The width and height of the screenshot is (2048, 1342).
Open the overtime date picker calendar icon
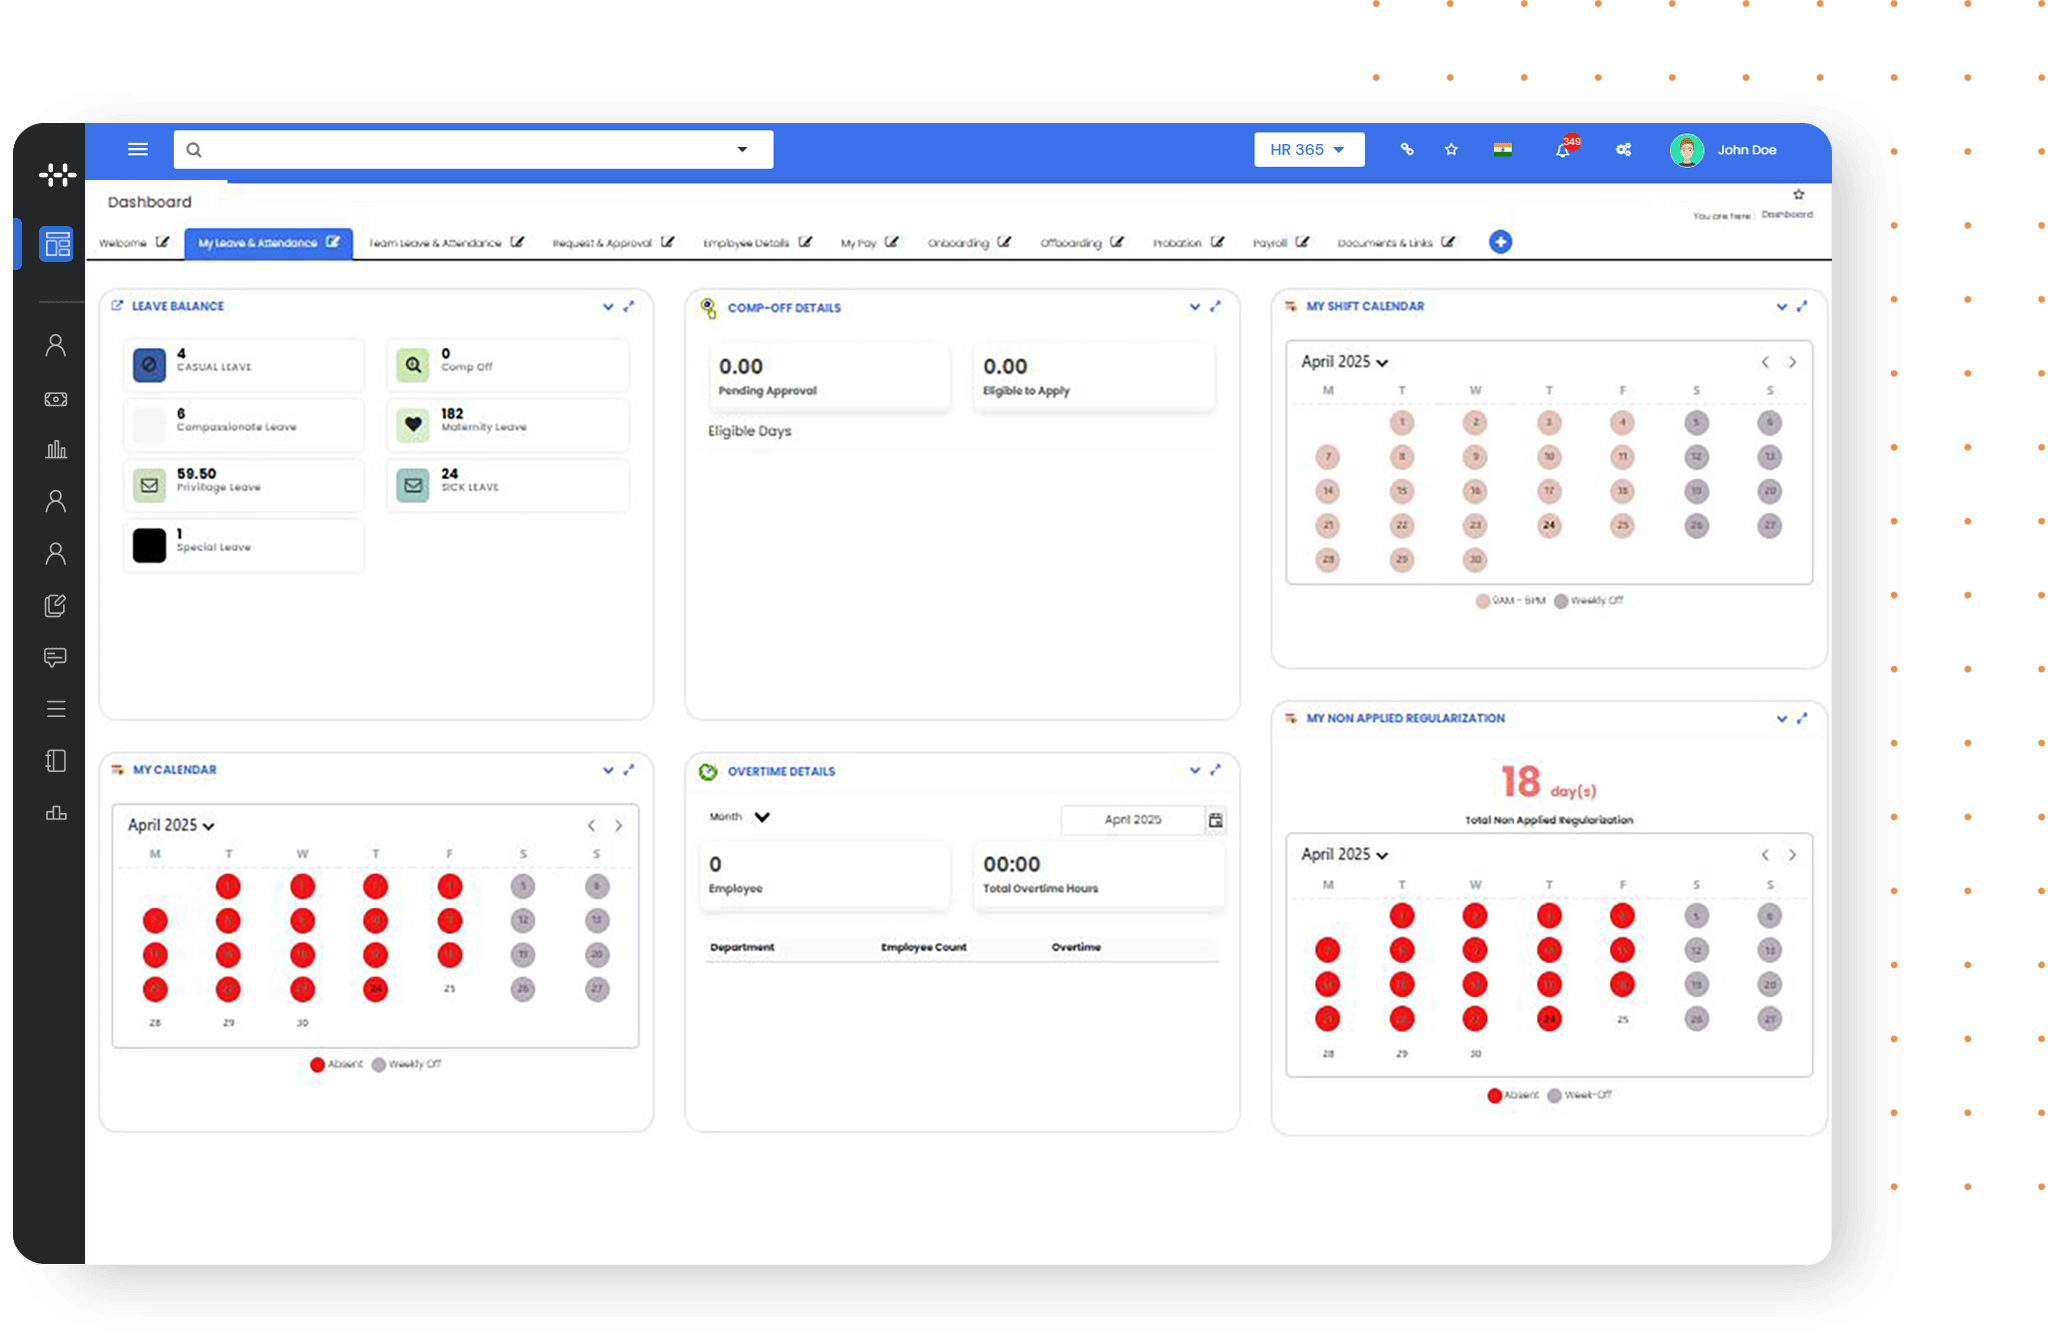point(1215,820)
